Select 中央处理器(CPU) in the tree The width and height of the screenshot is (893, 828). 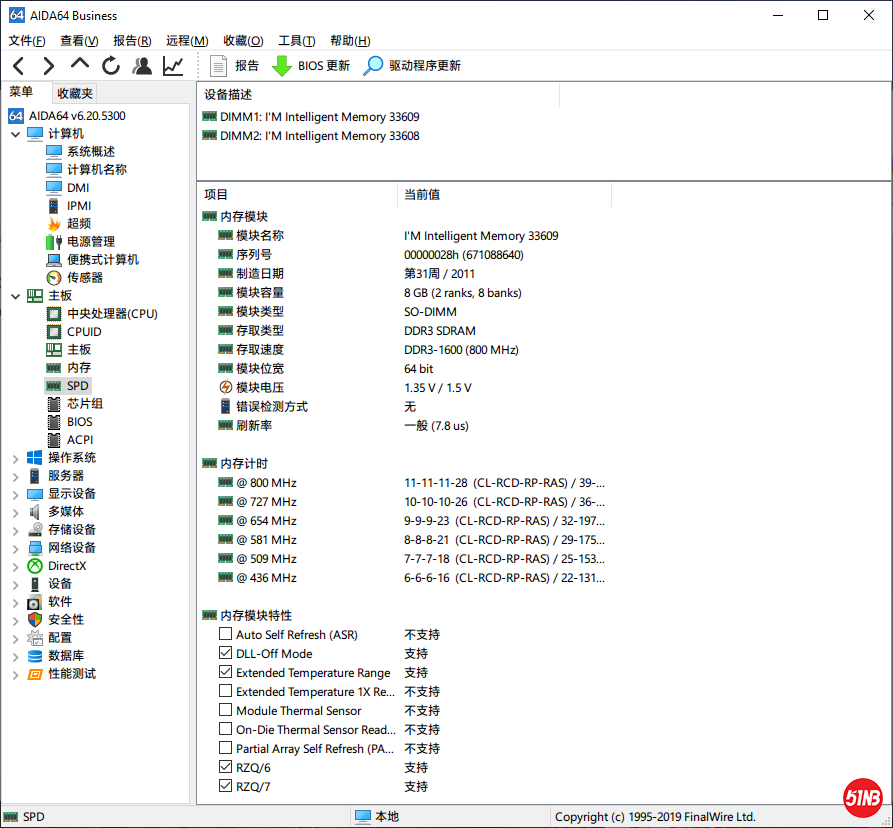(x=112, y=314)
